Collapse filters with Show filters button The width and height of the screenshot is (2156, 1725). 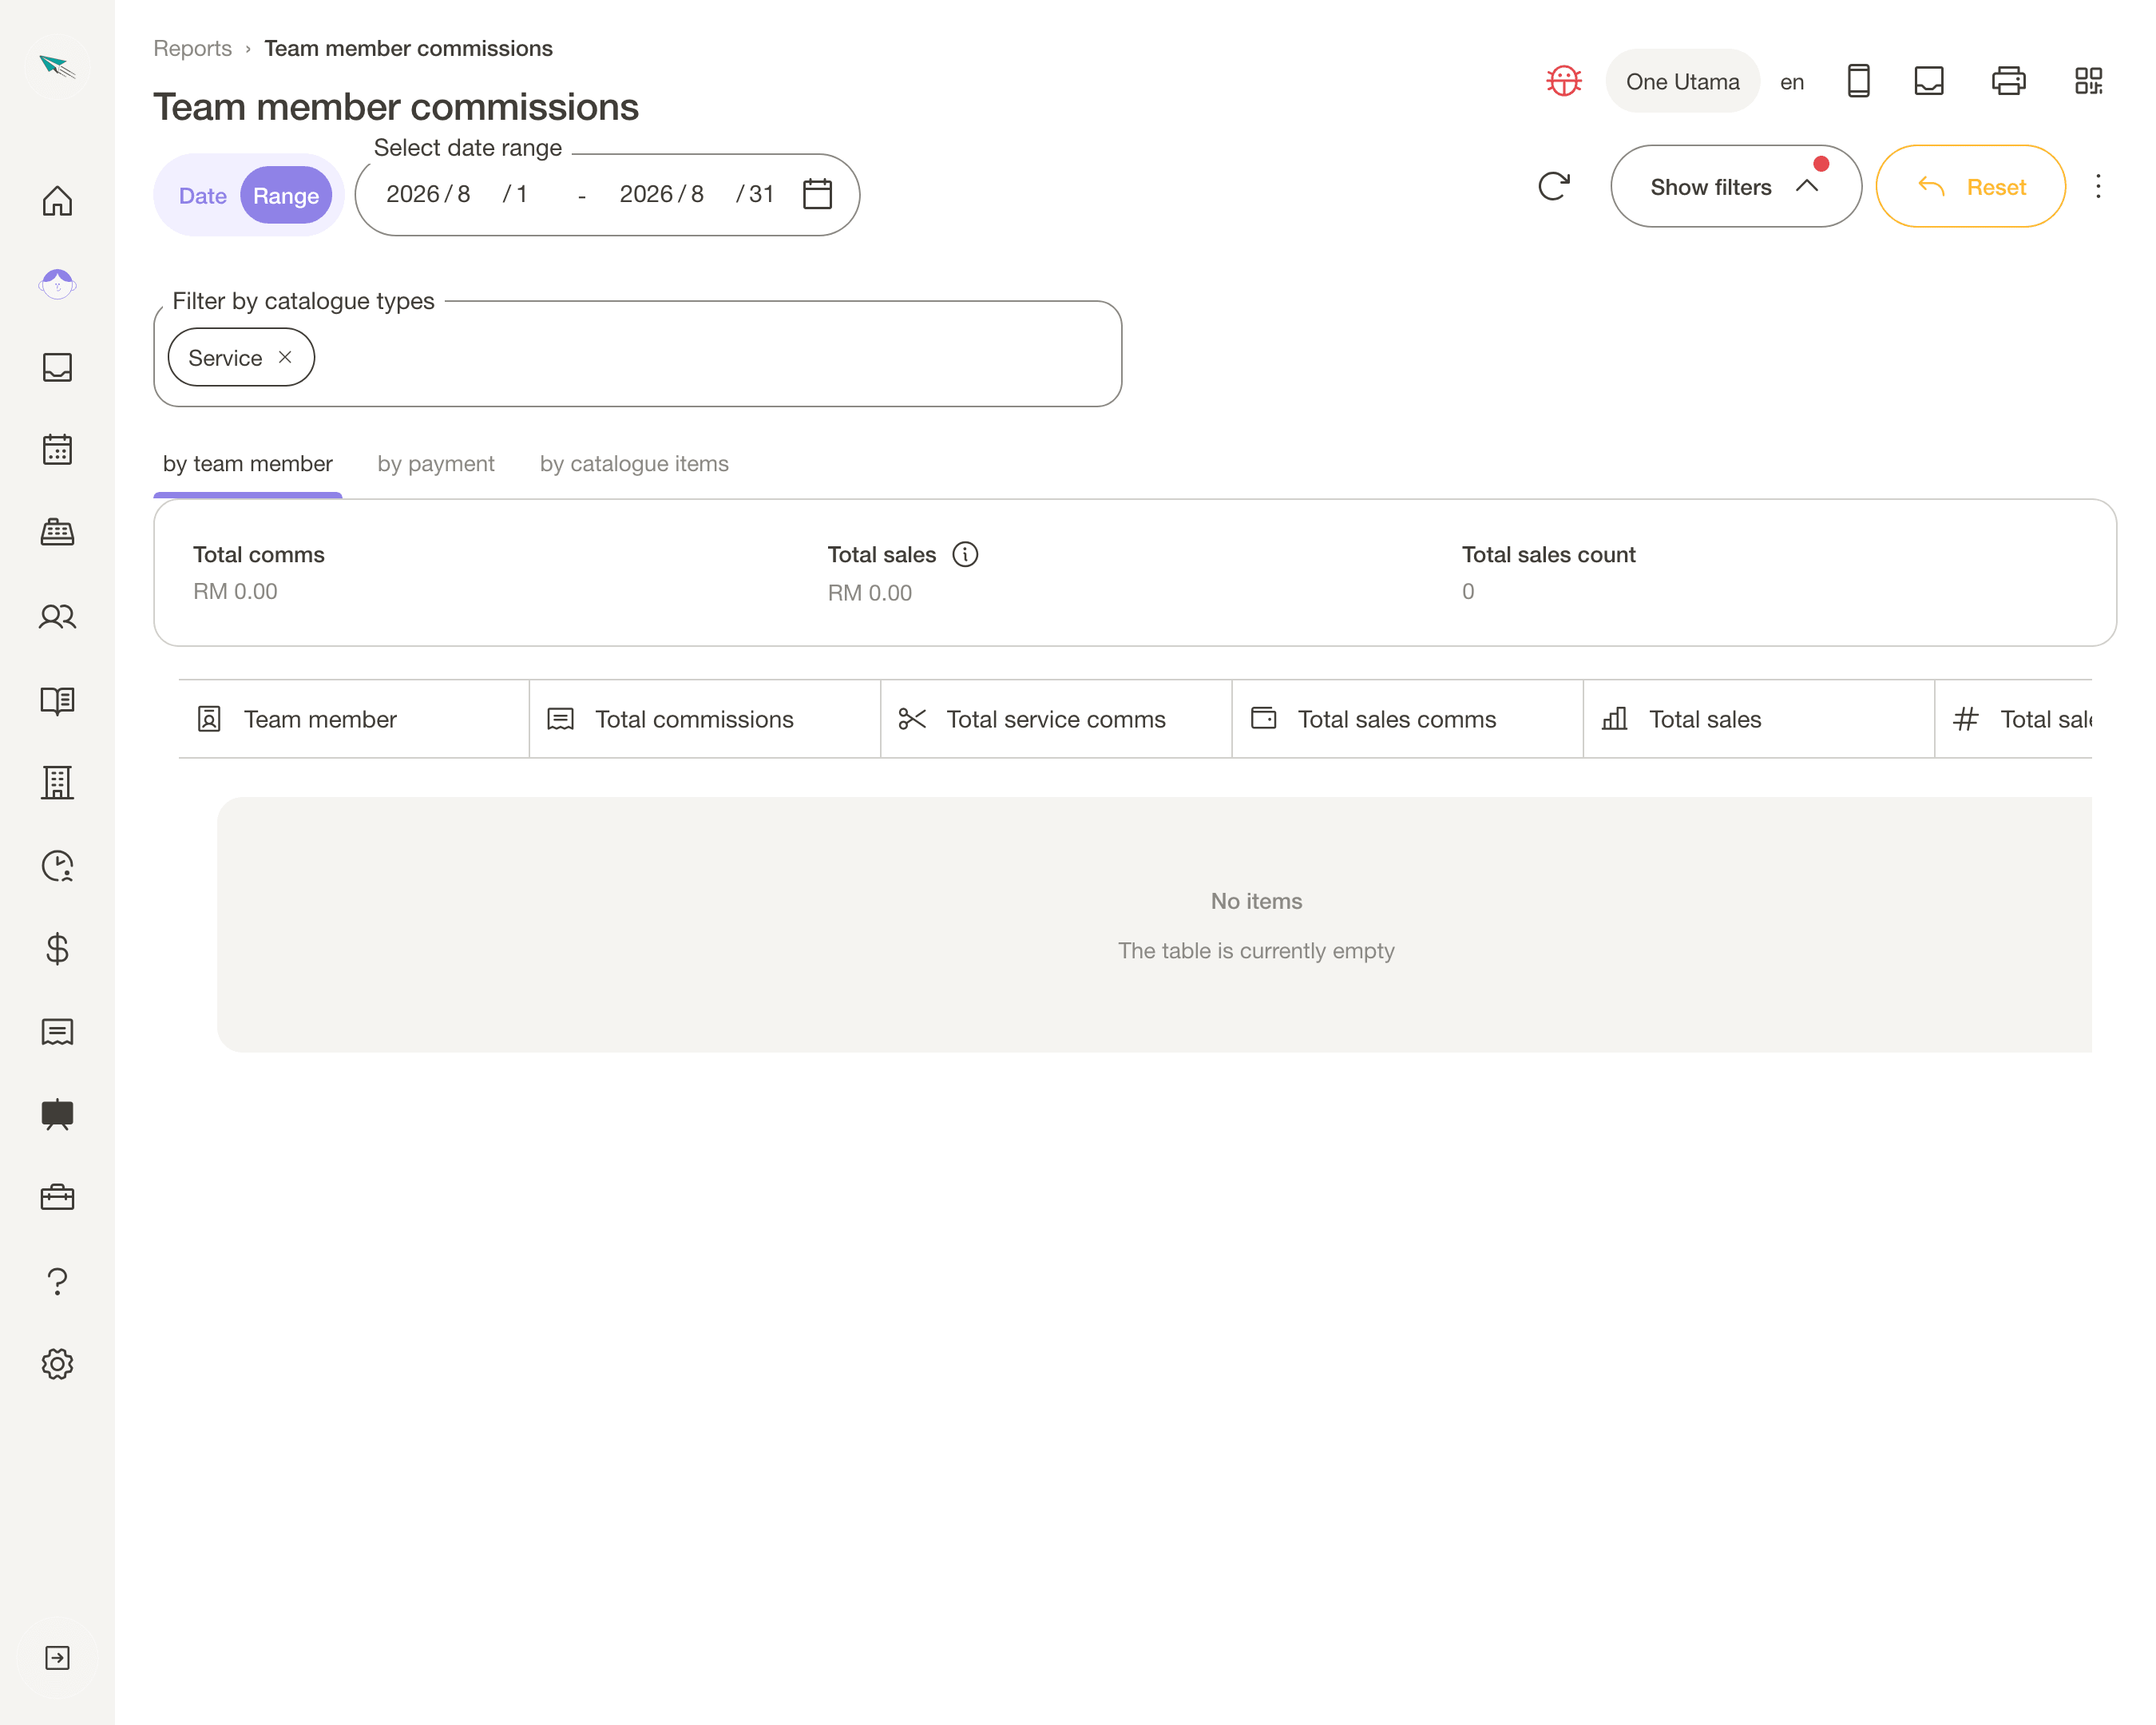[1735, 187]
